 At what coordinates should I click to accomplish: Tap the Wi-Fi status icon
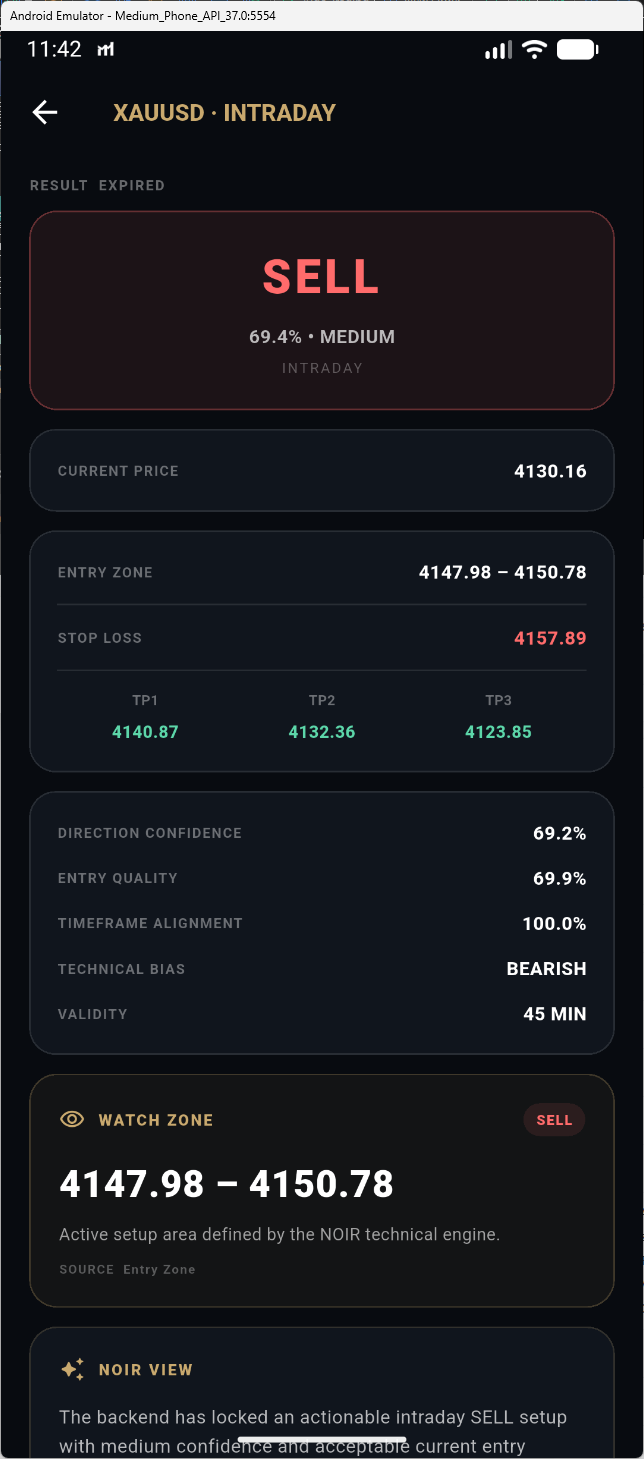(535, 49)
